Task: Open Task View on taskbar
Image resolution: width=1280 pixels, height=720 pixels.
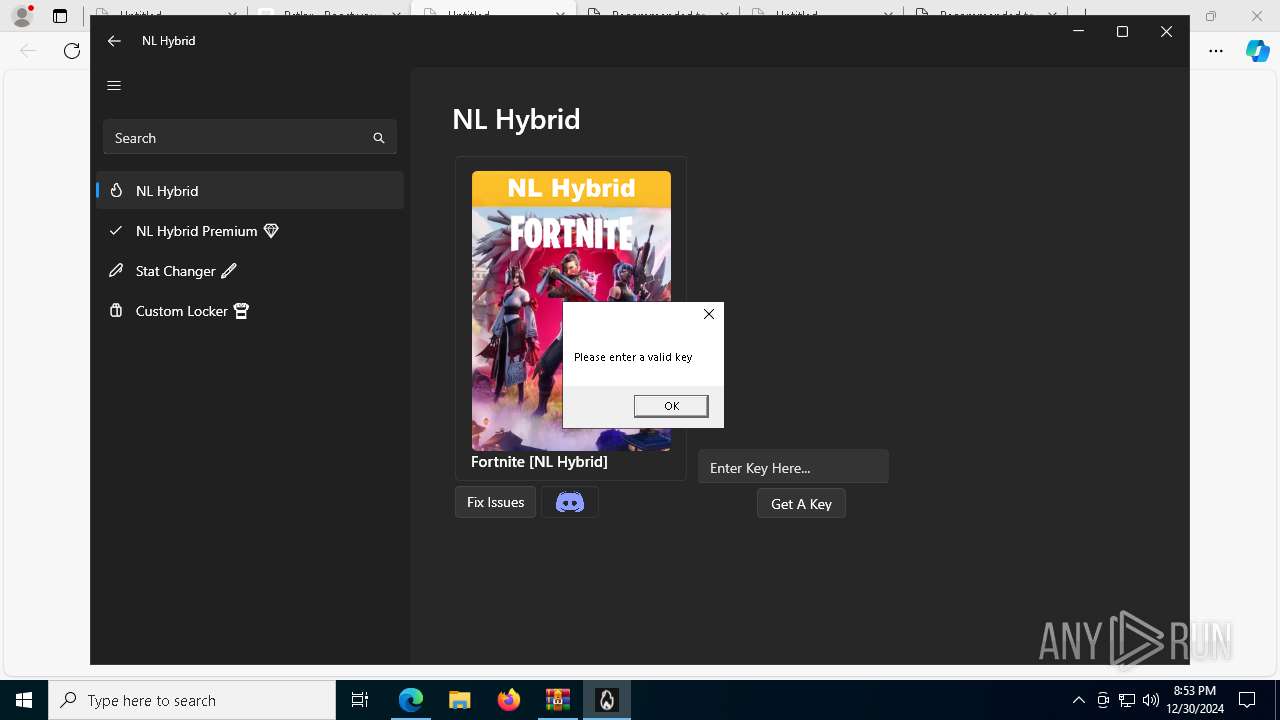Action: (x=360, y=700)
